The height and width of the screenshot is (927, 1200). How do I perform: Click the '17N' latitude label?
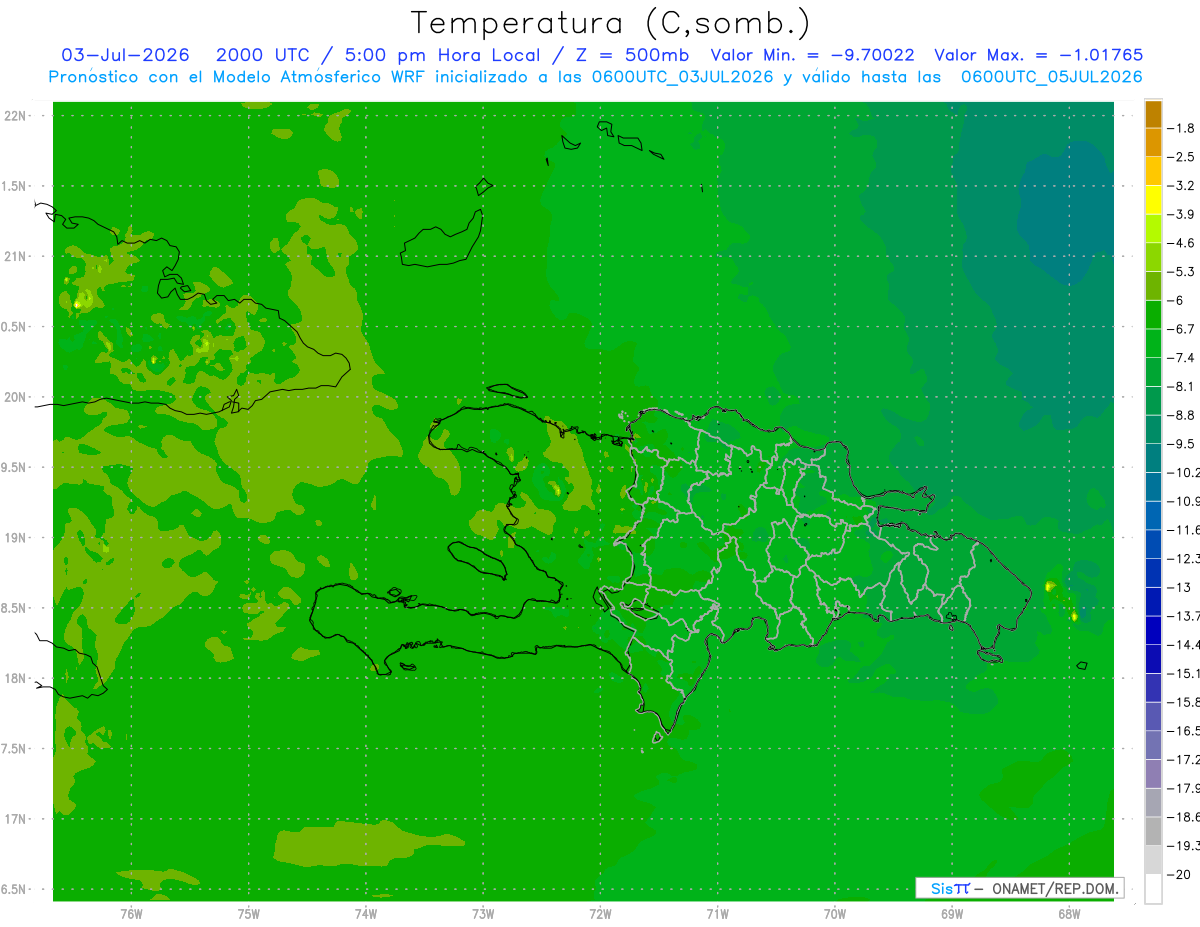14,819
